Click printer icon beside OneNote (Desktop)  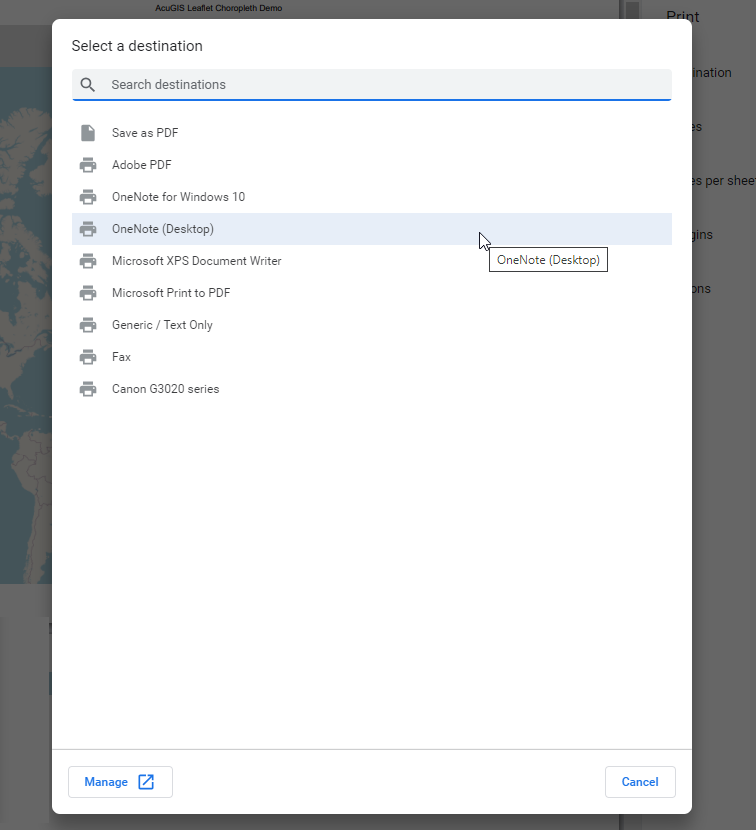pyautogui.click(x=88, y=229)
